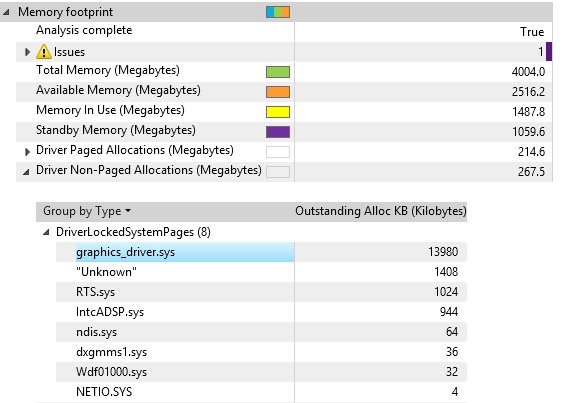Click the Analysis complete label
Image resolution: width=563 pixels, height=403 pixels.
(x=84, y=30)
